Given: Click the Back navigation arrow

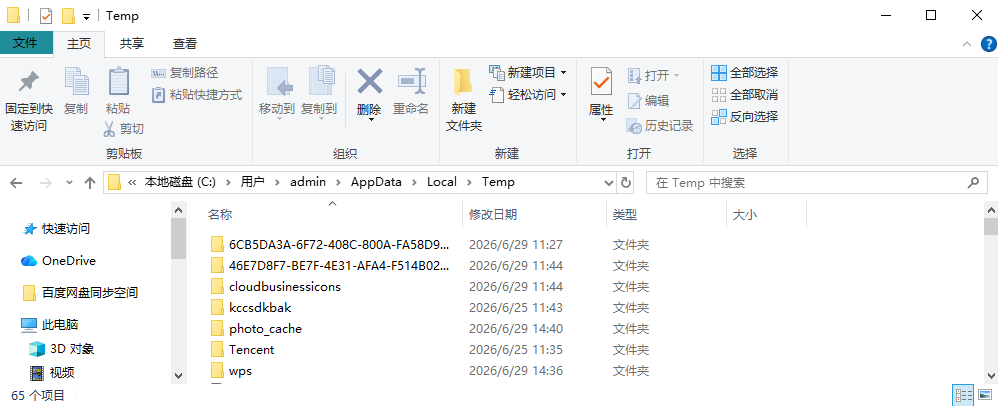Looking at the screenshot, I should (x=16, y=183).
